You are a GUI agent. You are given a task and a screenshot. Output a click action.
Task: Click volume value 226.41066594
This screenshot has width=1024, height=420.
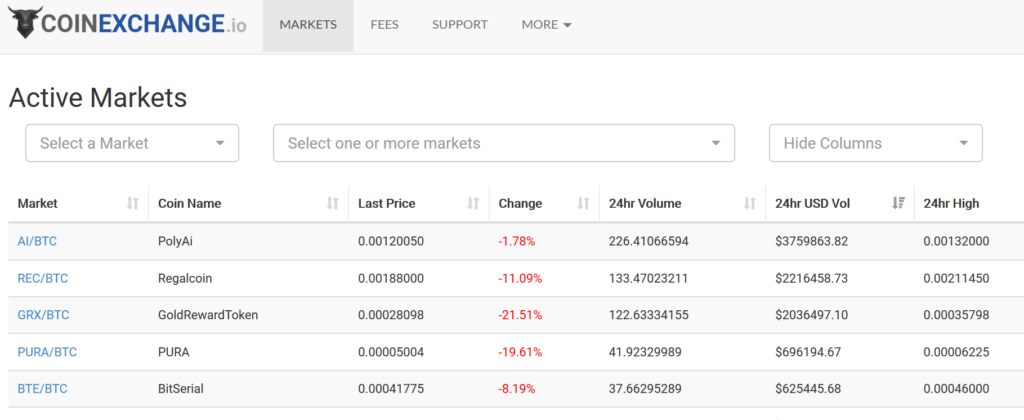(648, 241)
